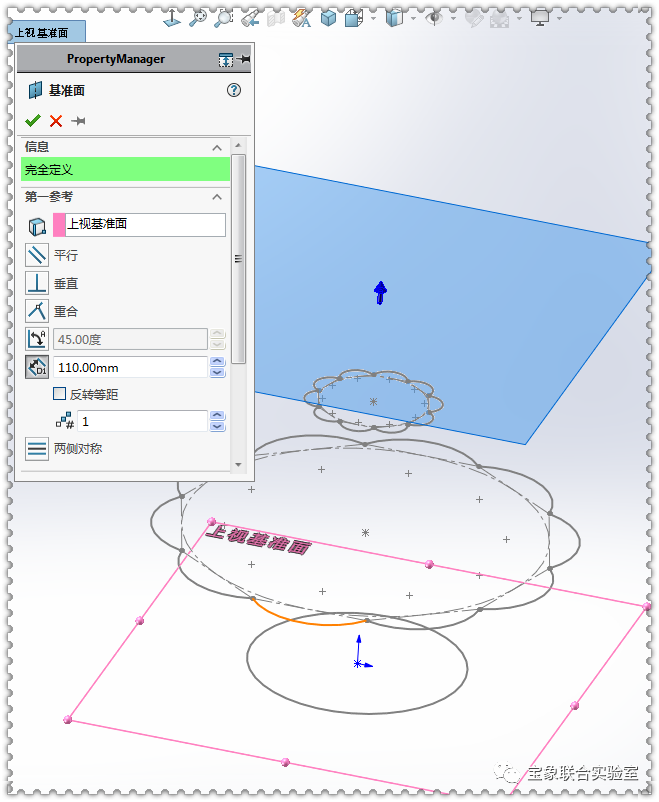Collapse the 信息 section
This screenshot has width=659, height=802.
tap(217, 148)
